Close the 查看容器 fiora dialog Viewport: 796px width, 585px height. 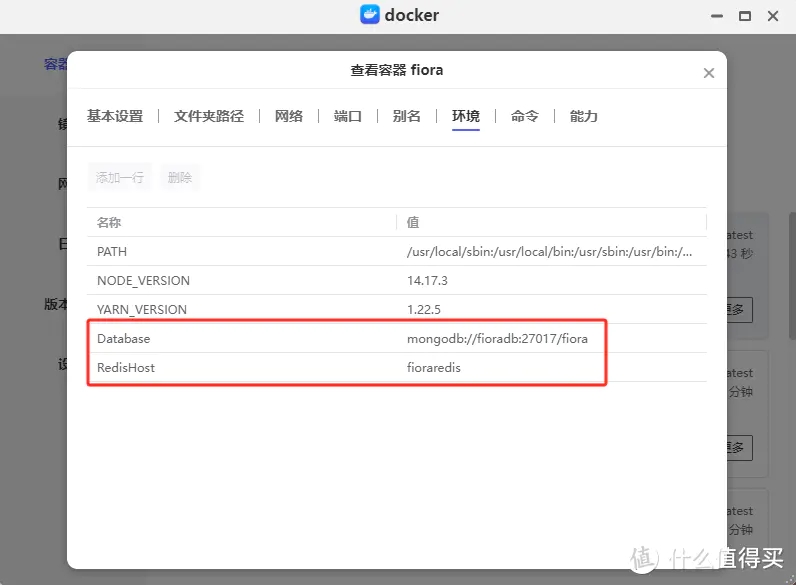(709, 73)
